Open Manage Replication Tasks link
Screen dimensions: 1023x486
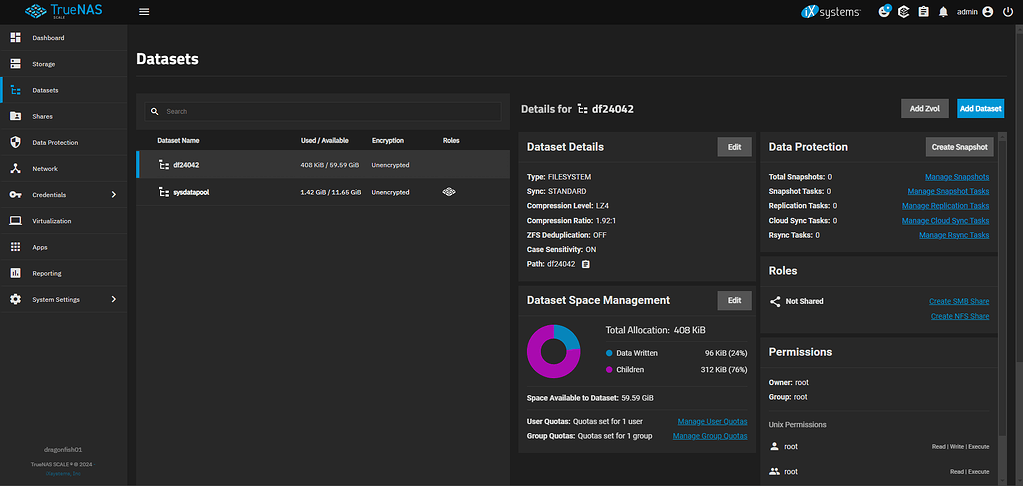pyautogui.click(x=945, y=205)
